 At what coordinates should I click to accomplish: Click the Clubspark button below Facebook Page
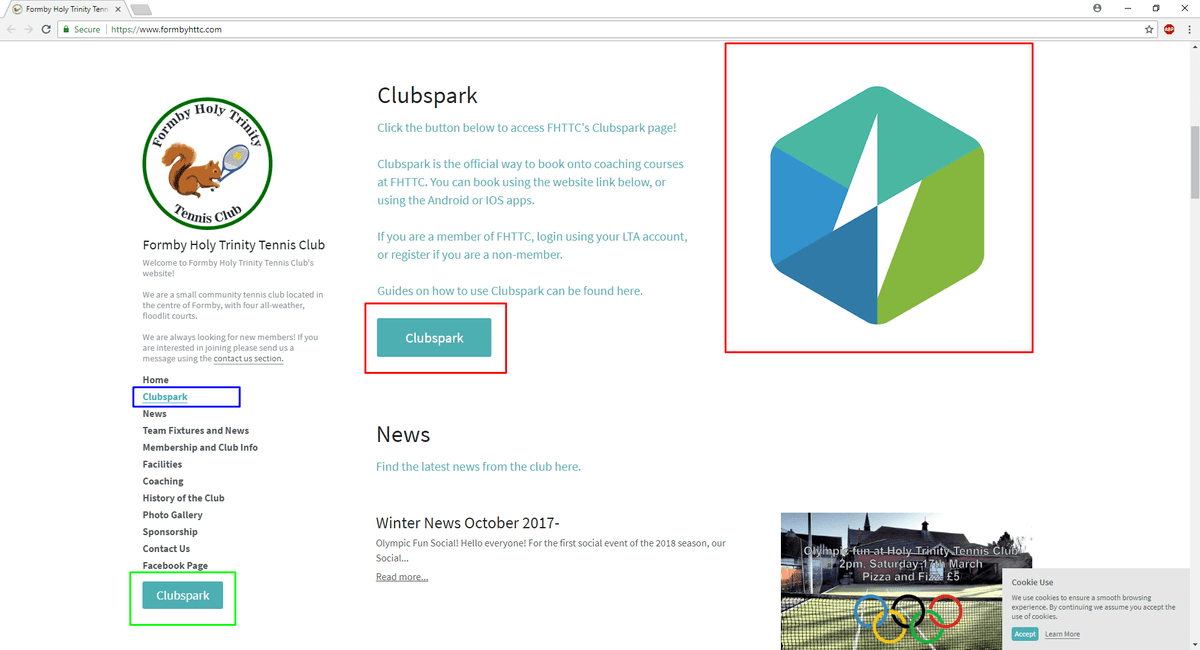pyautogui.click(x=183, y=595)
